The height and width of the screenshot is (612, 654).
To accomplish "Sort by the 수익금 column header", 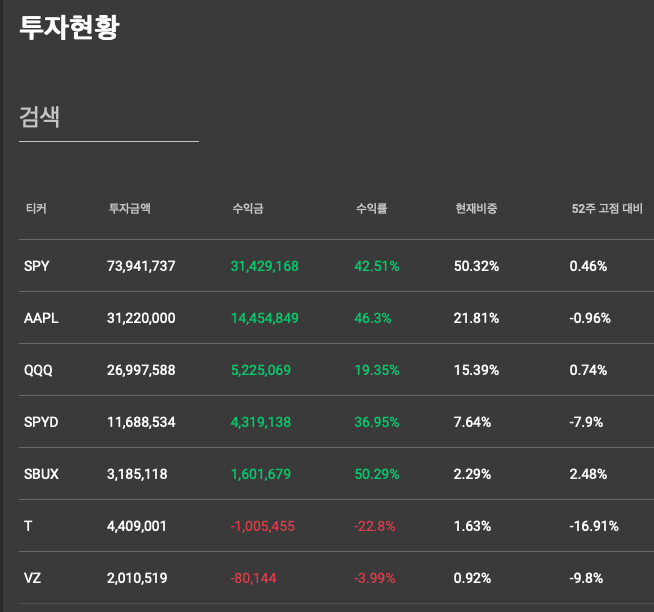I will coord(248,208).
